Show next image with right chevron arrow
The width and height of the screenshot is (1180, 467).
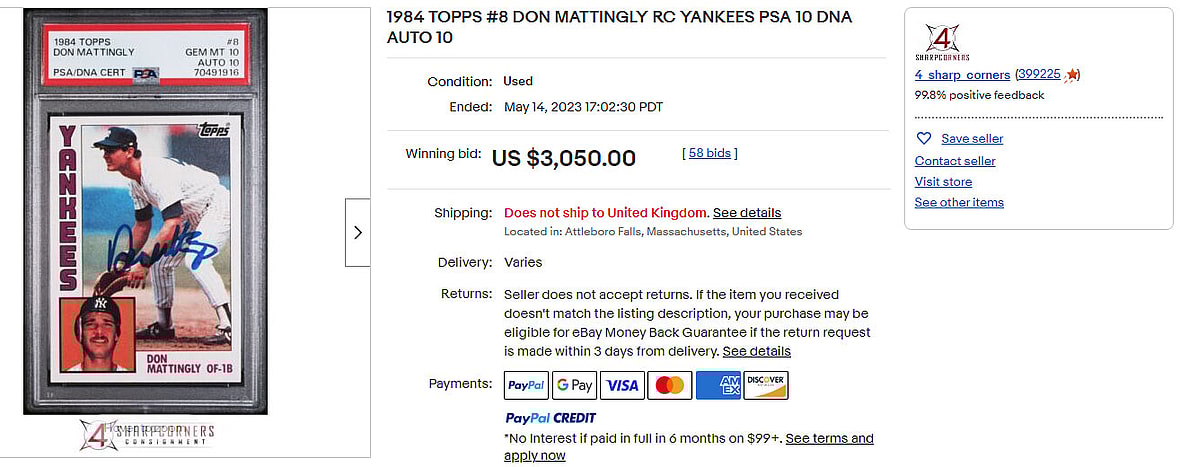358,232
